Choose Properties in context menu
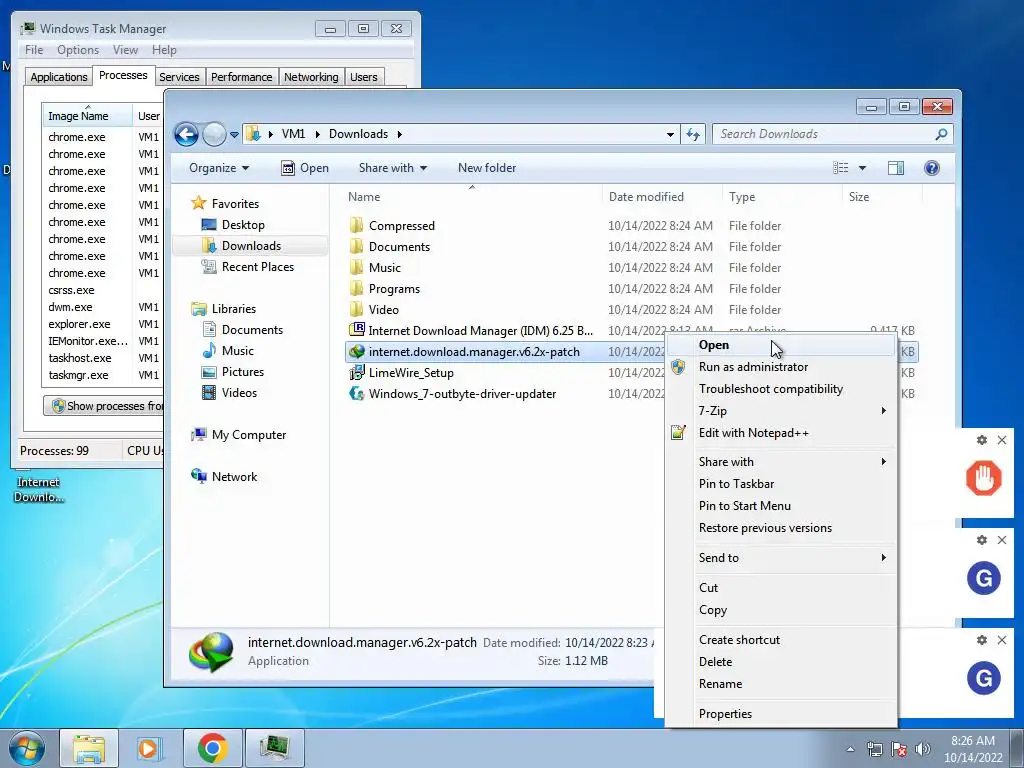Screen dimensions: 1024x768 [782, 714]
